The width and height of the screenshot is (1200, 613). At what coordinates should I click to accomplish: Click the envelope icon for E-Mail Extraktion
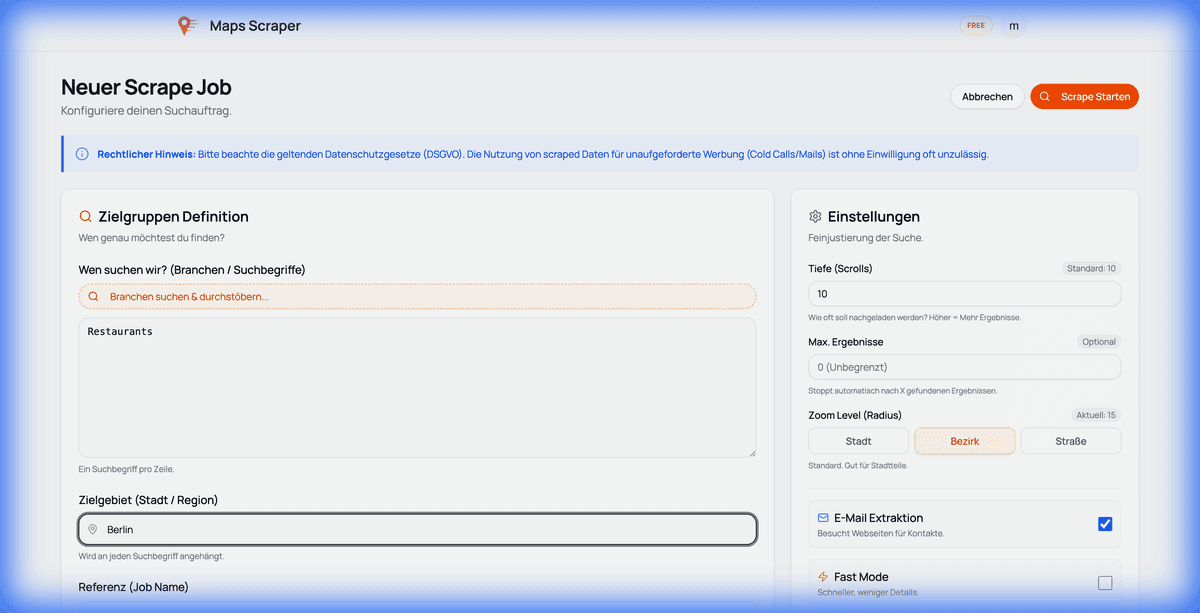pyautogui.click(x=823, y=517)
